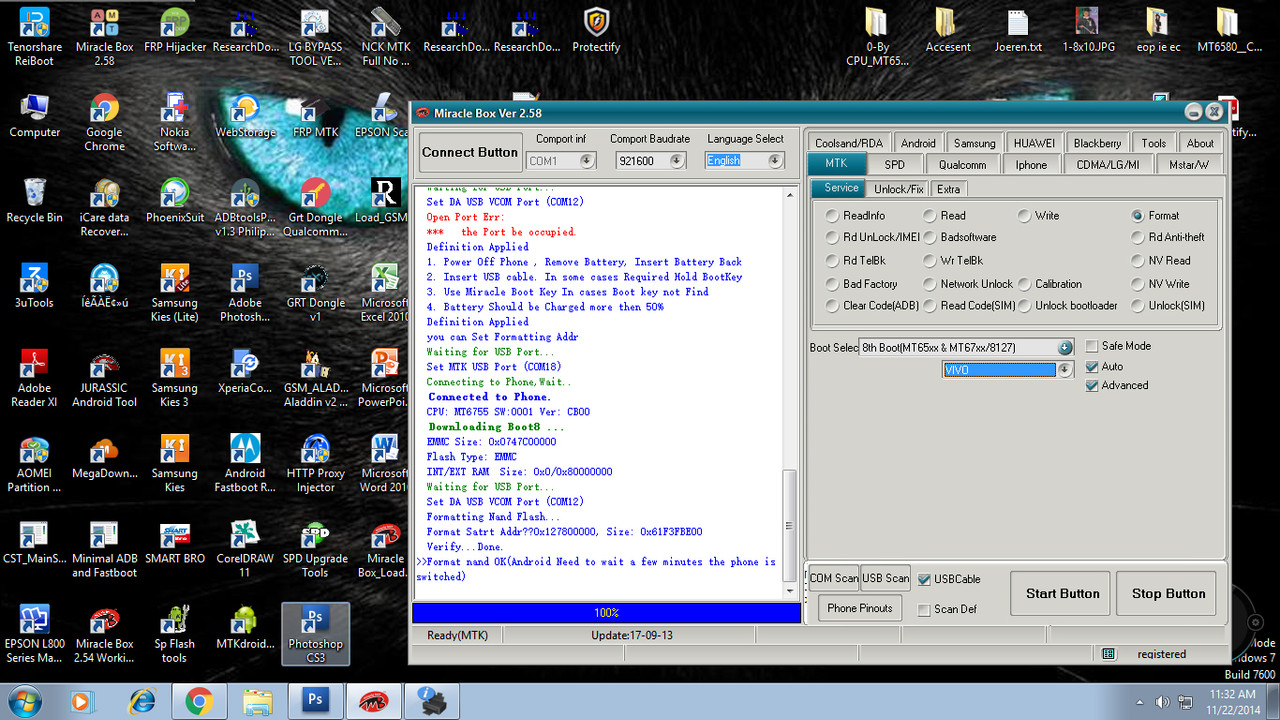Click the Photoshop icon in the taskbar
1280x720 pixels.
point(314,701)
